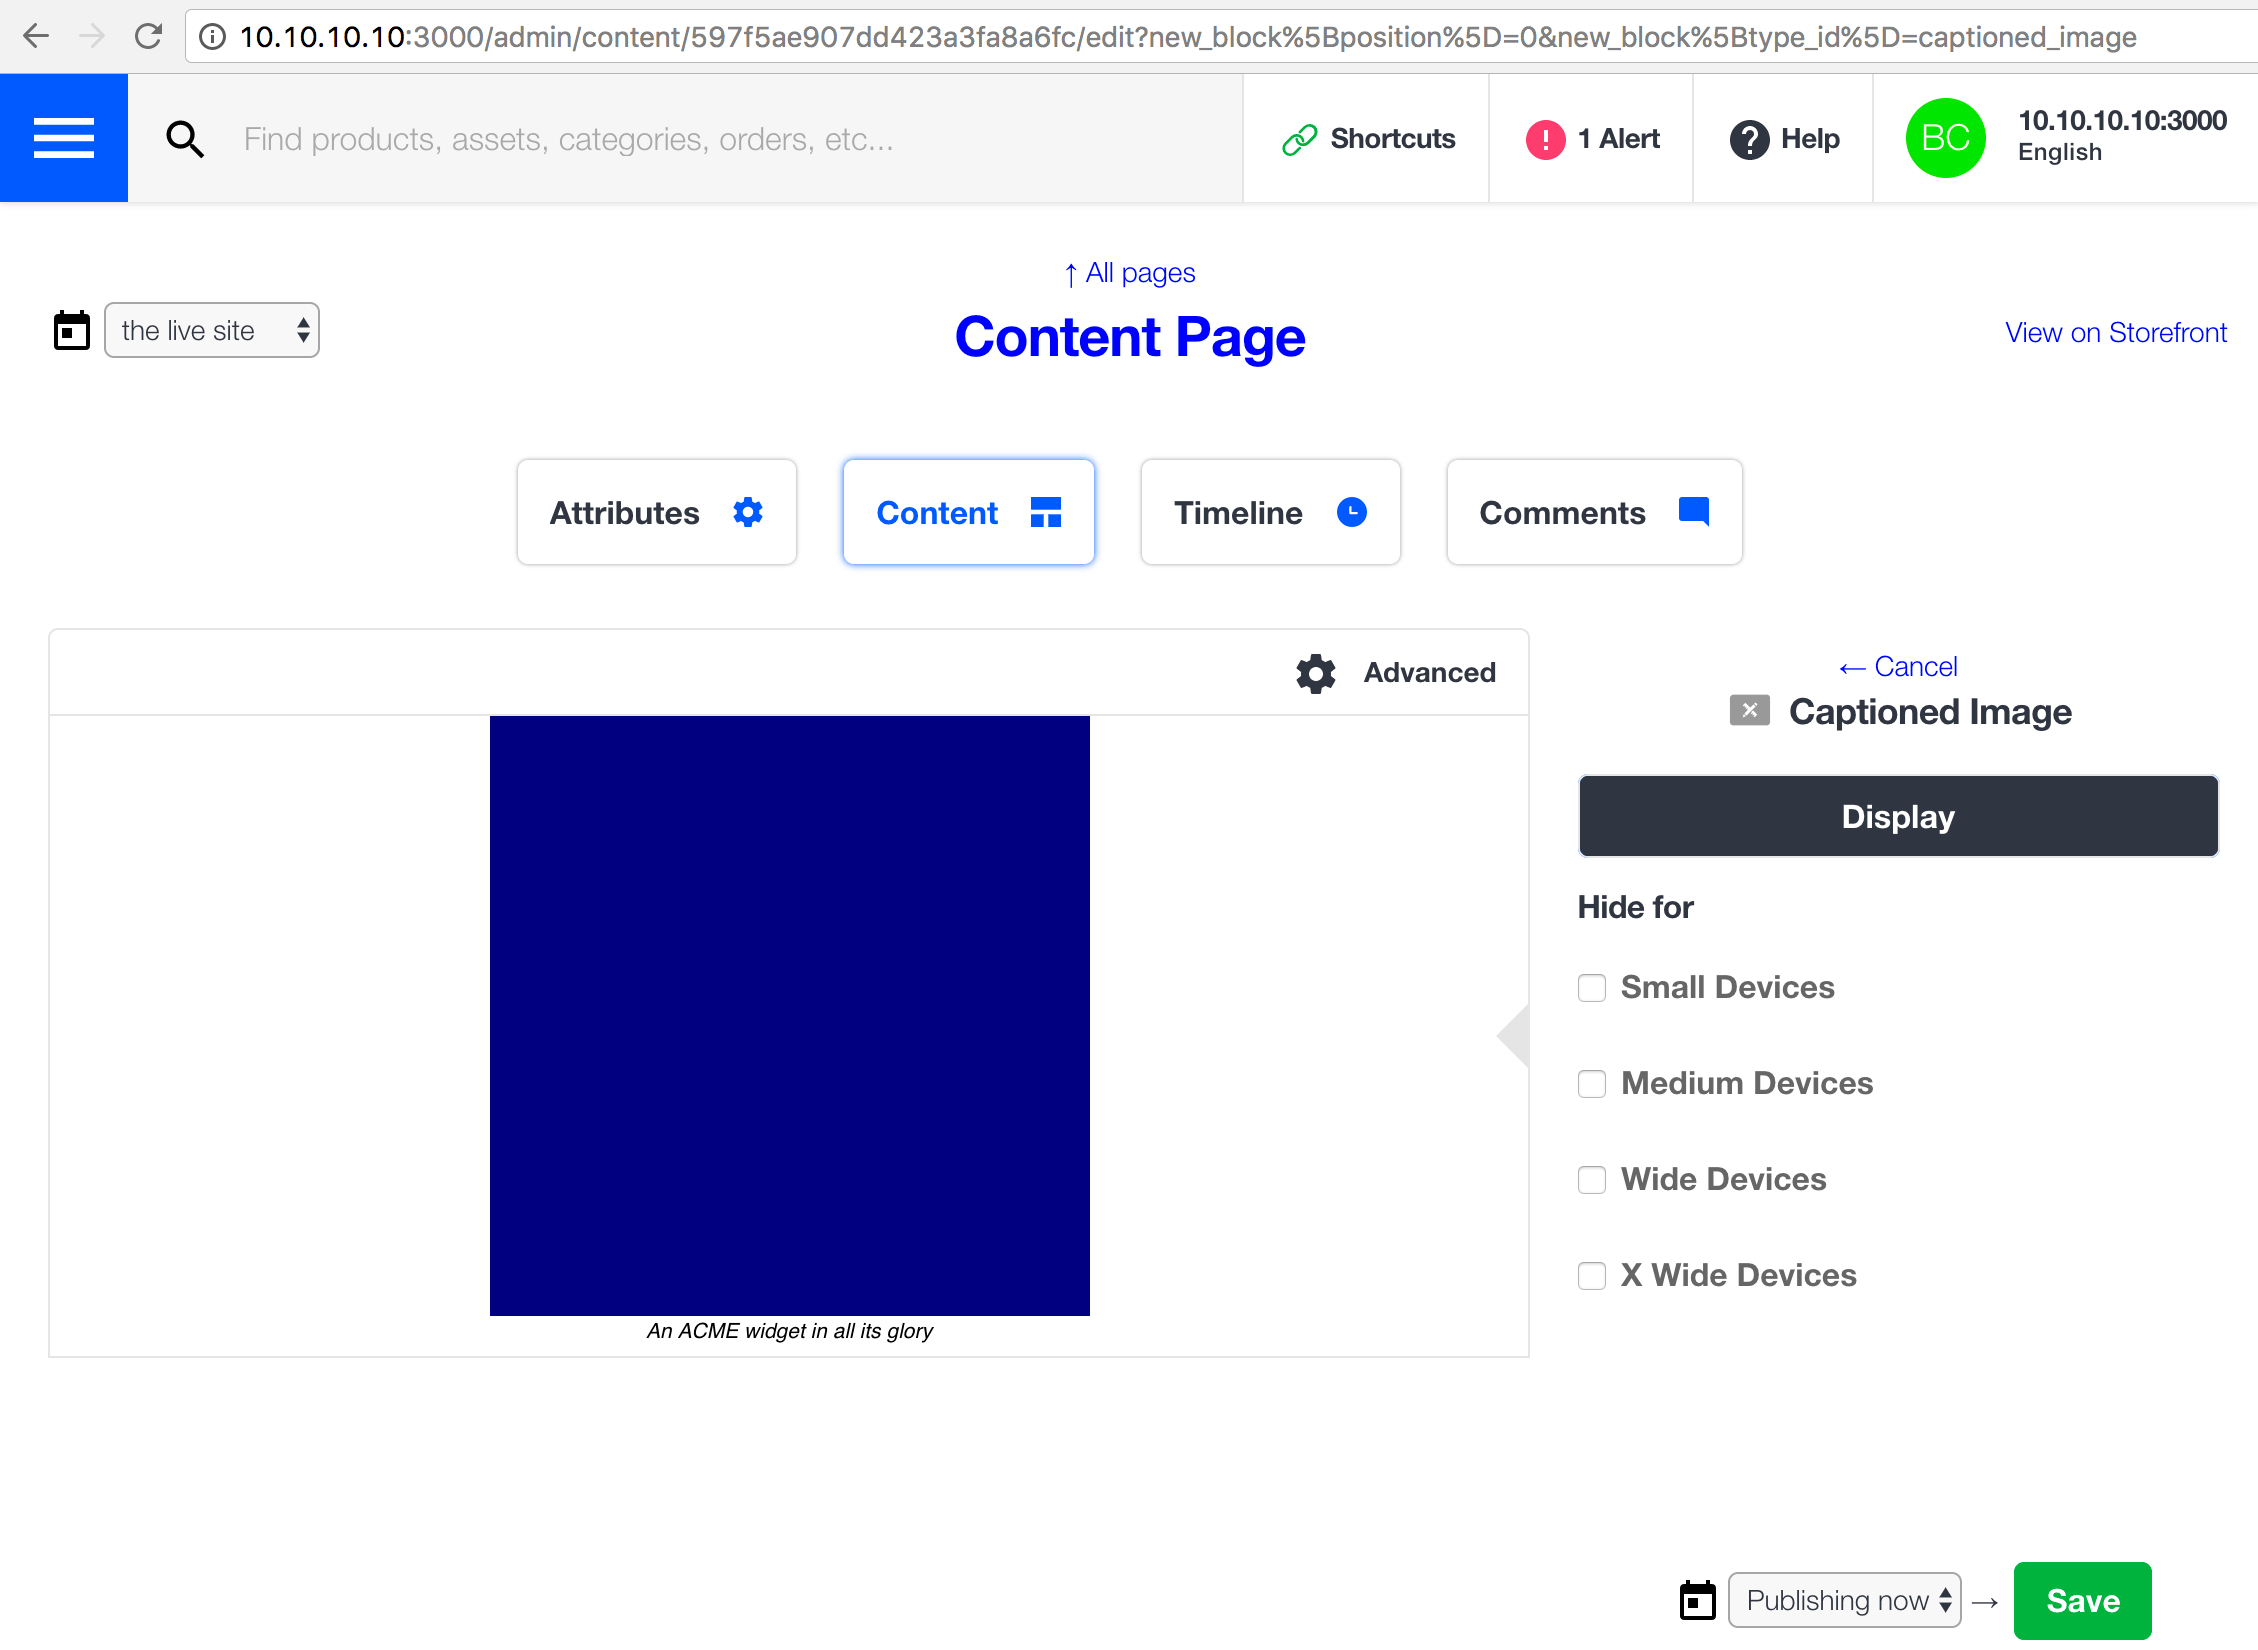Check the Wide Devices checkbox
2258x1650 pixels.
coord(1592,1180)
